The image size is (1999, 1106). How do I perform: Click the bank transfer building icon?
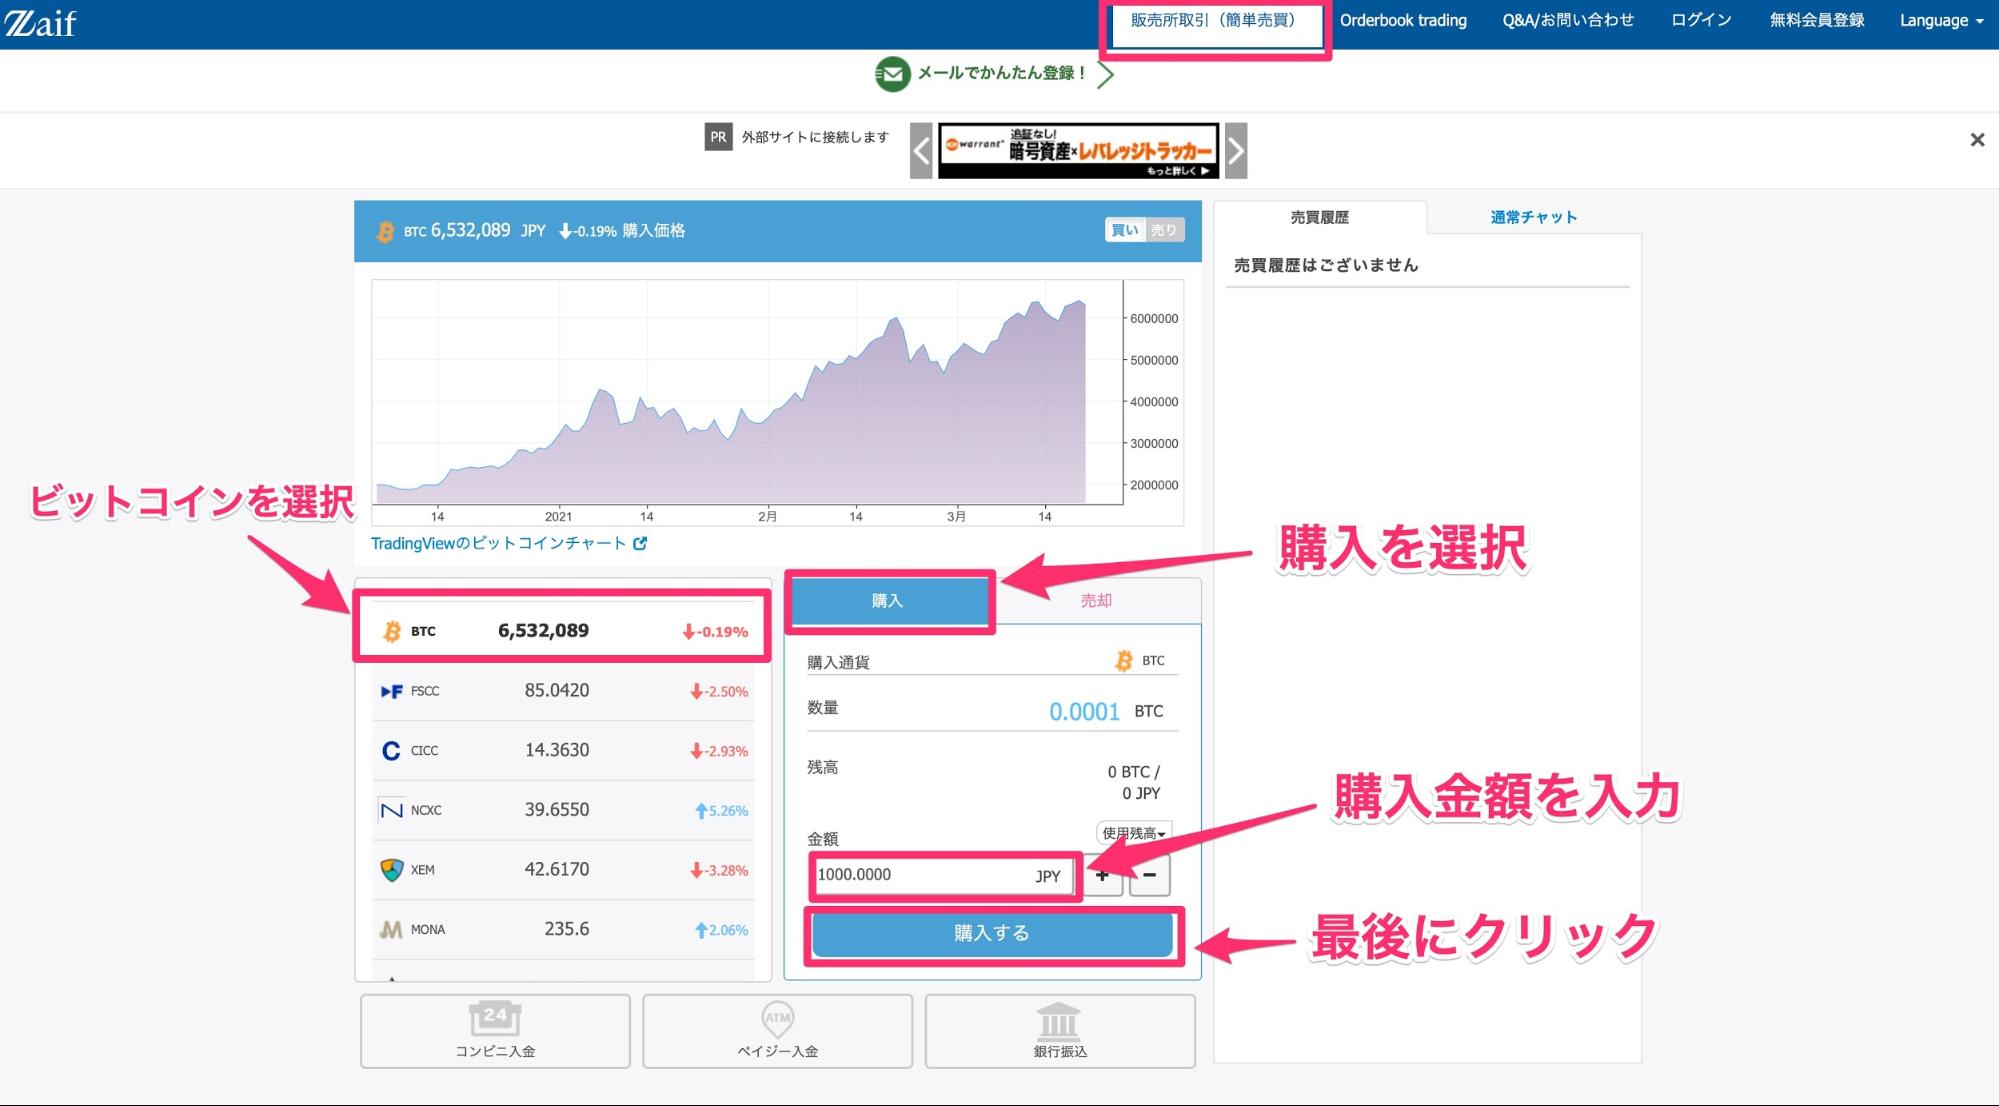coord(1059,1020)
